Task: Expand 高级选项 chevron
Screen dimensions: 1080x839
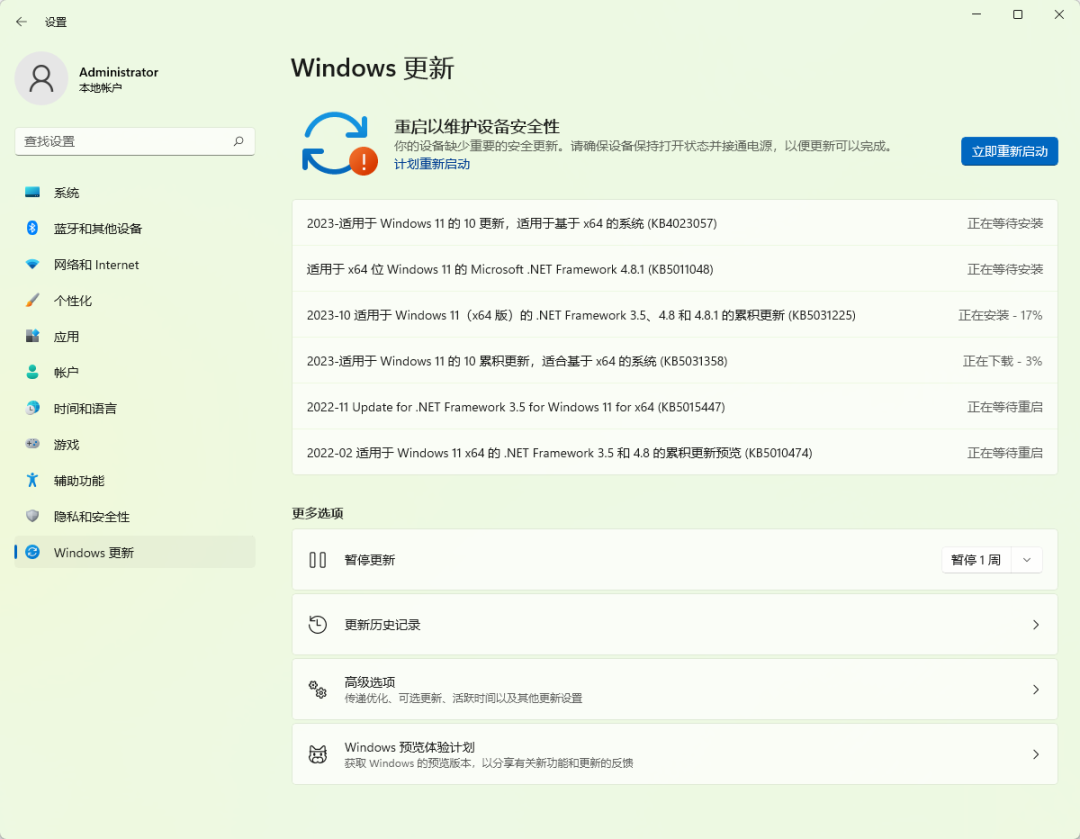Action: coord(1036,690)
